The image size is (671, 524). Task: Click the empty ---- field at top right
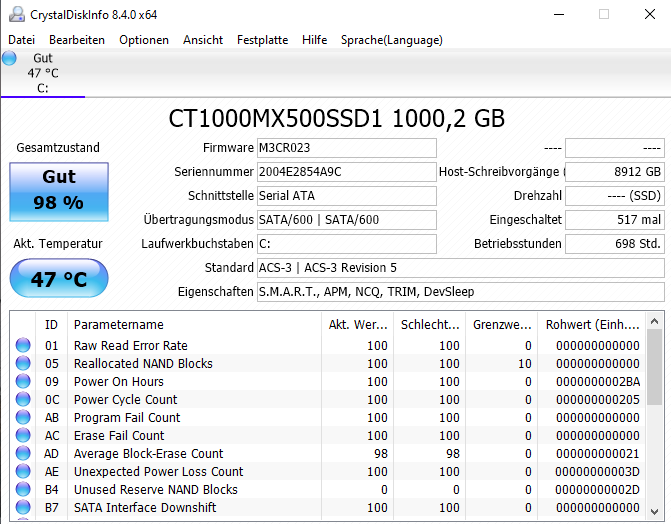(x=615, y=148)
